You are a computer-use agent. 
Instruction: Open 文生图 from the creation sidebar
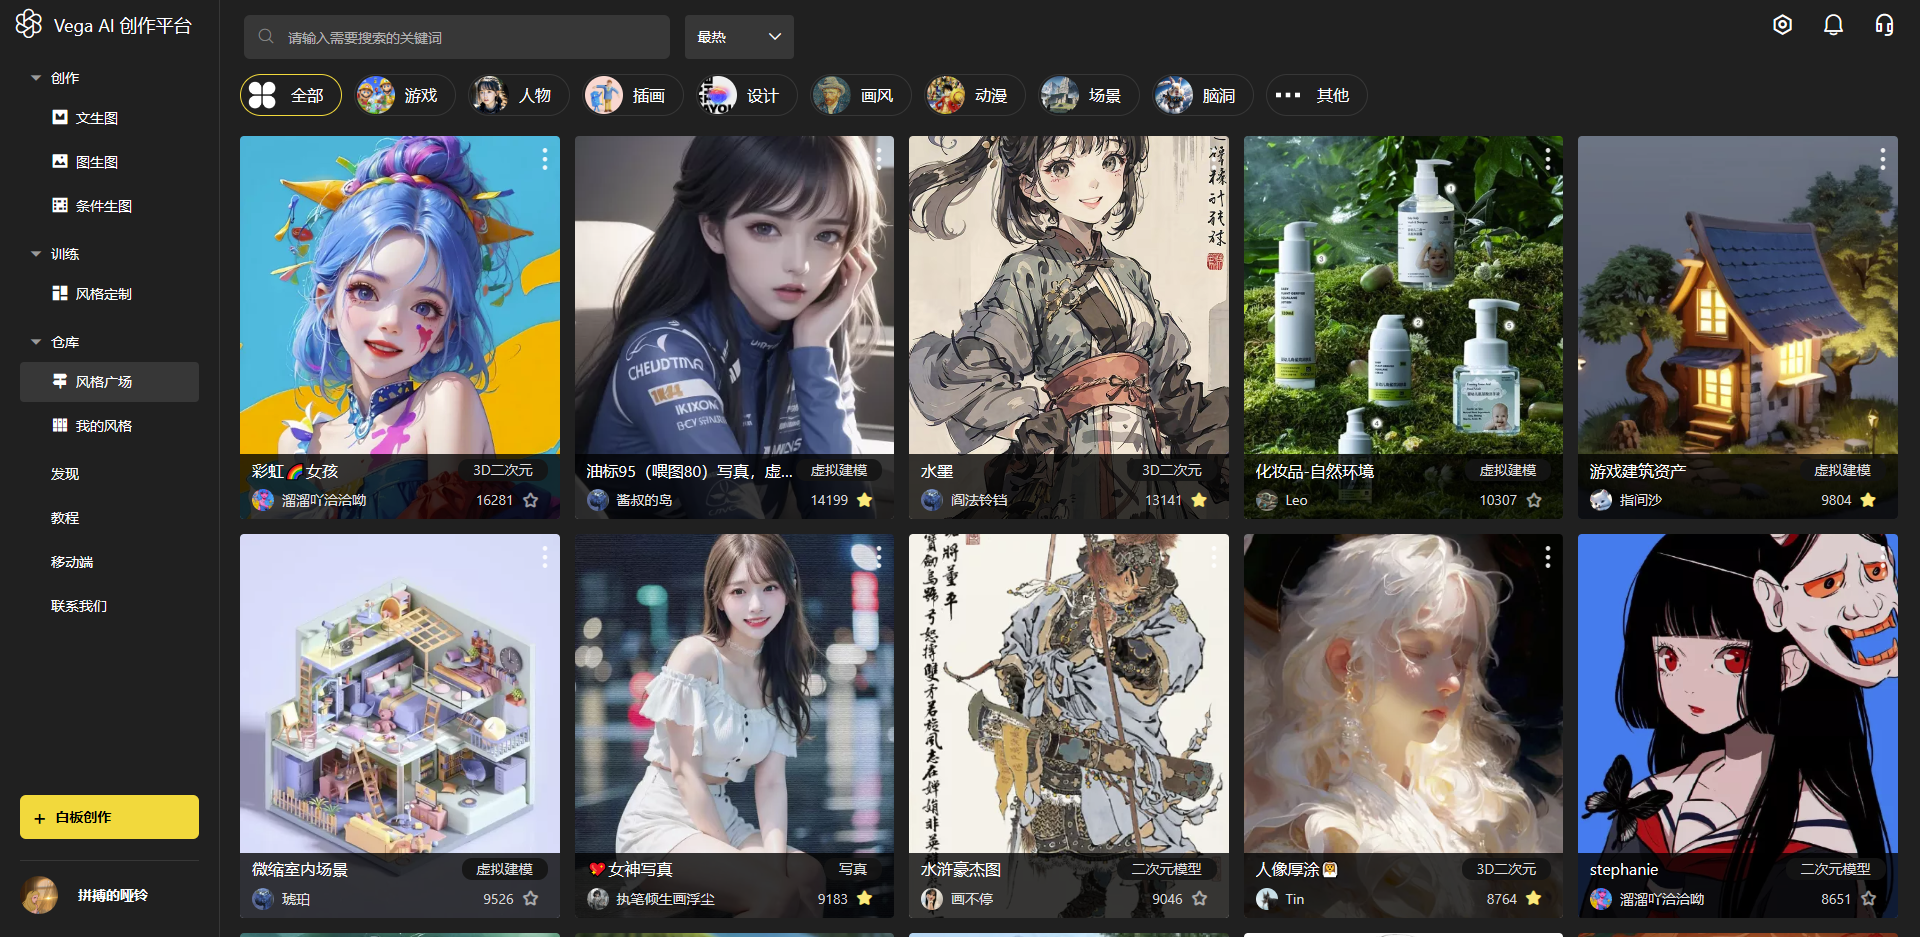pos(97,117)
